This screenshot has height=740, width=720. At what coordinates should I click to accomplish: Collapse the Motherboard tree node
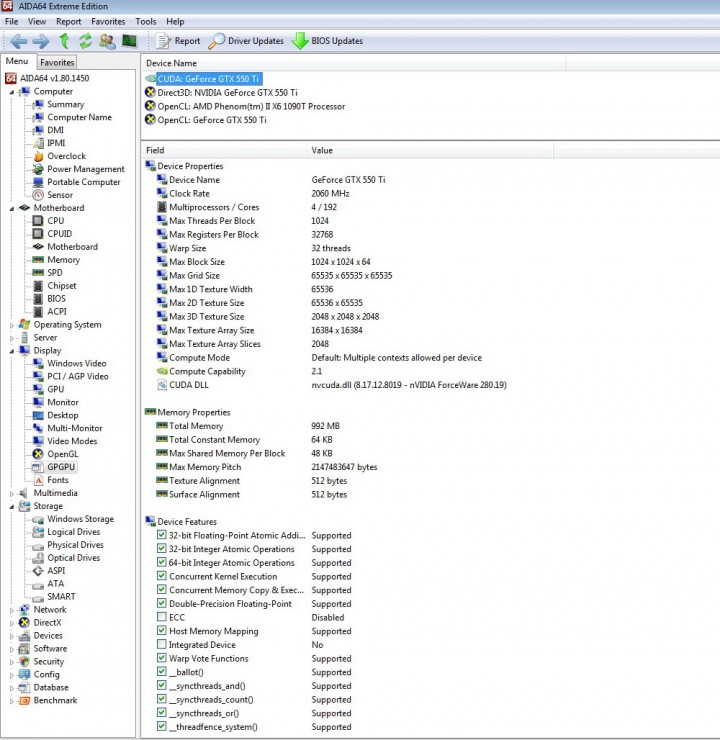[x=12, y=208]
